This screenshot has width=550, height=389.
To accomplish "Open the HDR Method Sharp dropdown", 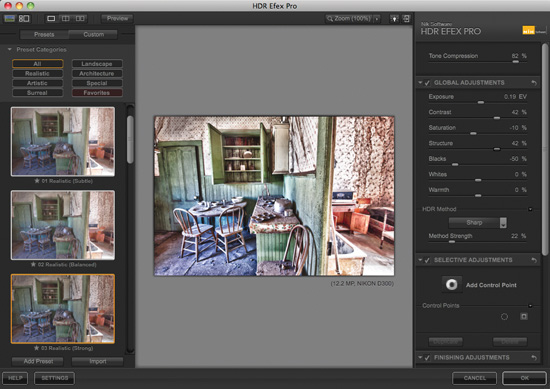I will point(477,222).
